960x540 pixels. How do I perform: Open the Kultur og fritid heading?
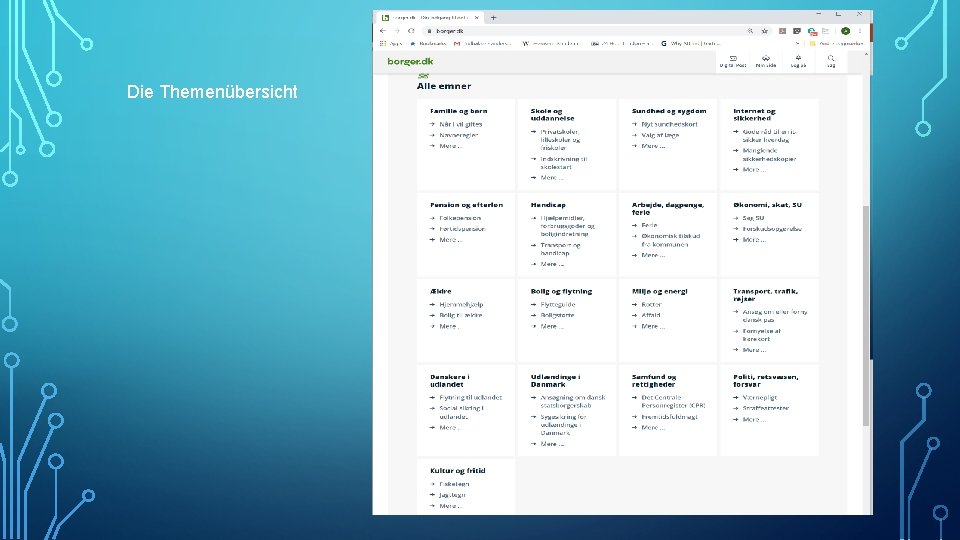[457, 471]
